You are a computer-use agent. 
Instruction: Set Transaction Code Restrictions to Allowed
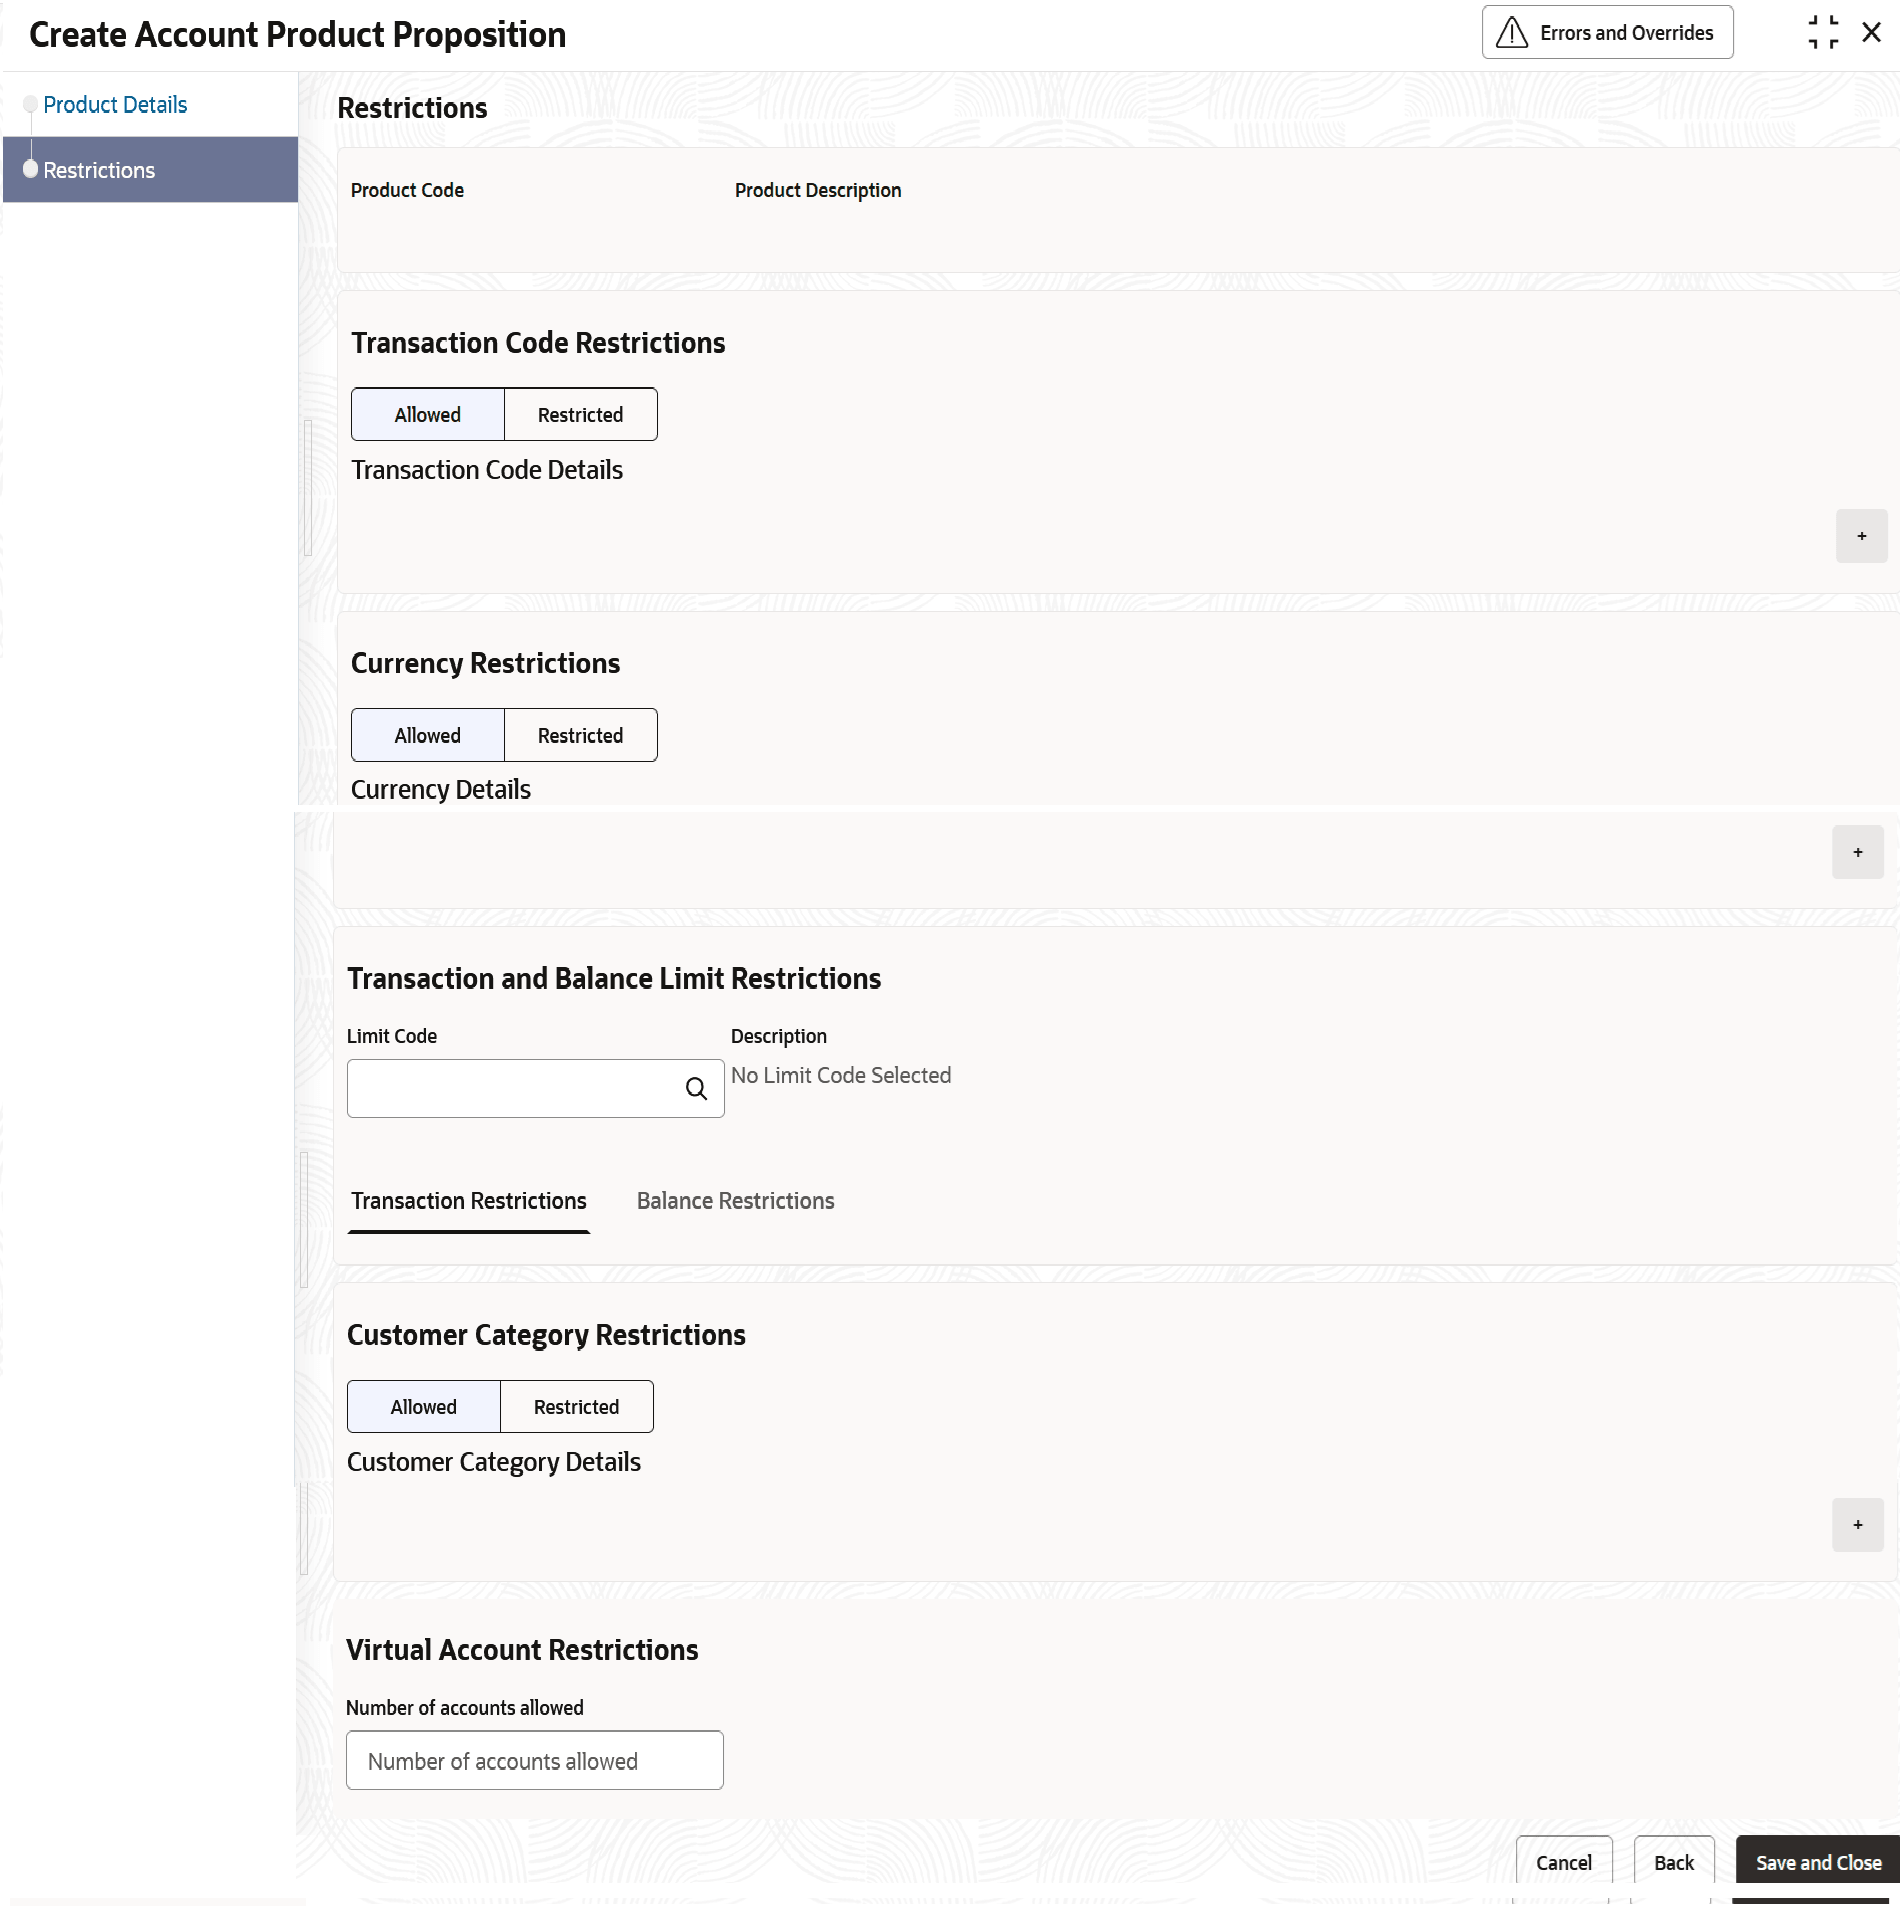[428, 414]
